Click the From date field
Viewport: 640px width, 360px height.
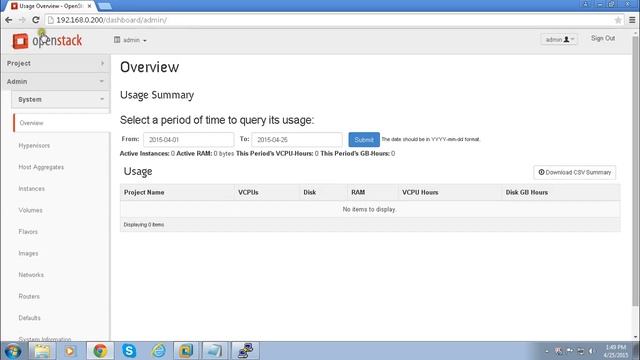click(189, 140)
